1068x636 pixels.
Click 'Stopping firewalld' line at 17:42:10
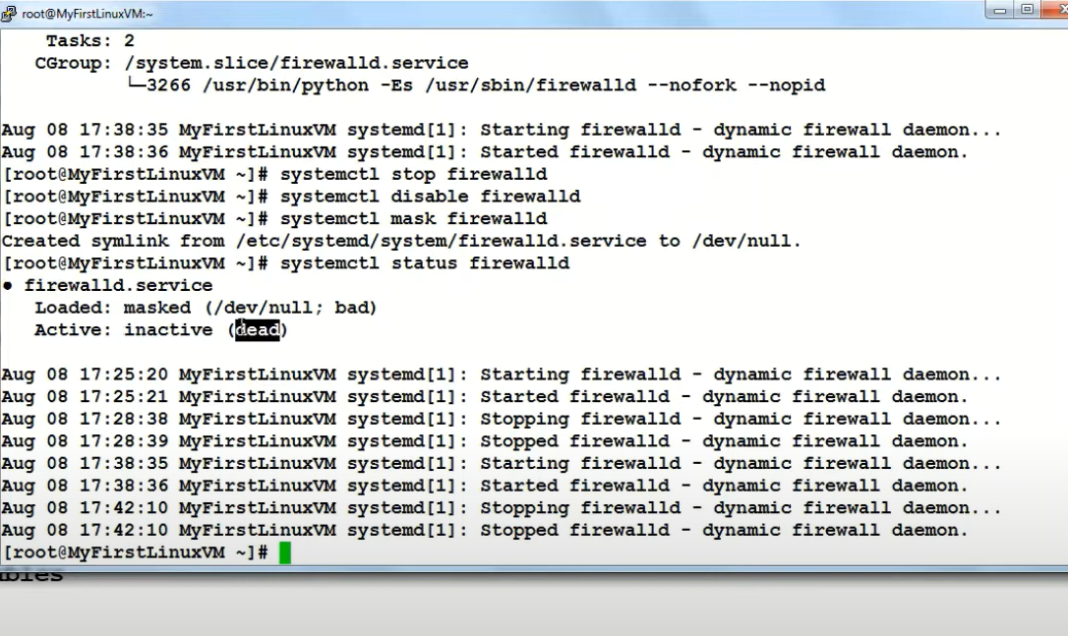click(501, 508)
